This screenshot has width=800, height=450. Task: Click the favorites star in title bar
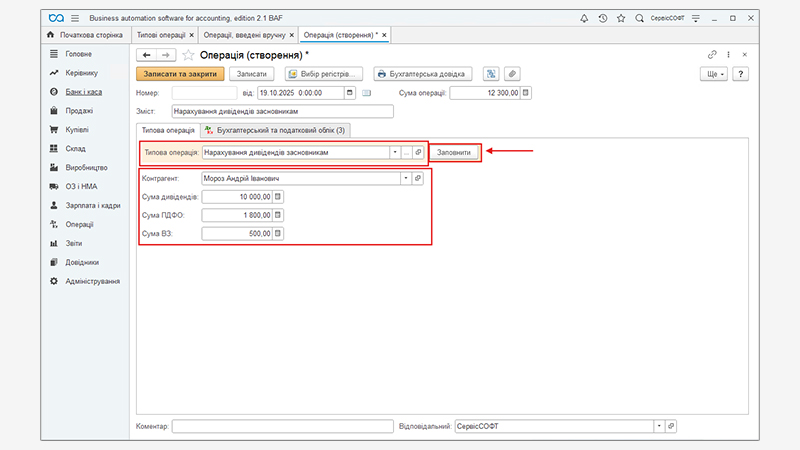(x=622, y=19)
